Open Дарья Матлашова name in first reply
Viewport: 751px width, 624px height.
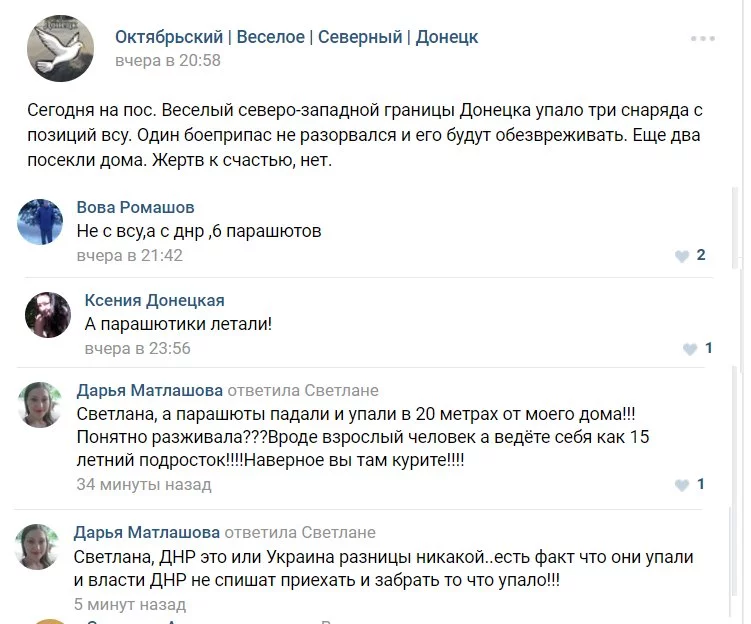coord(149,390)
